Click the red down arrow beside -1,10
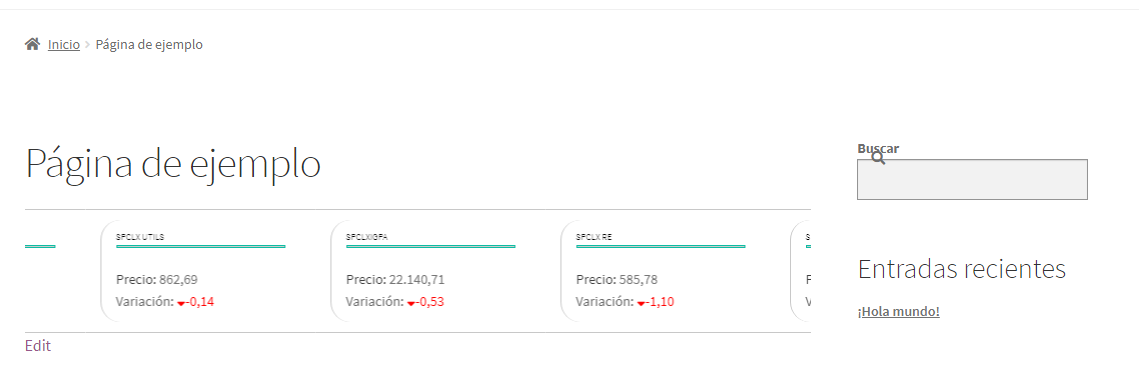Image resolution: width=1139 pixels, height=376 pixels. point(641,303)
